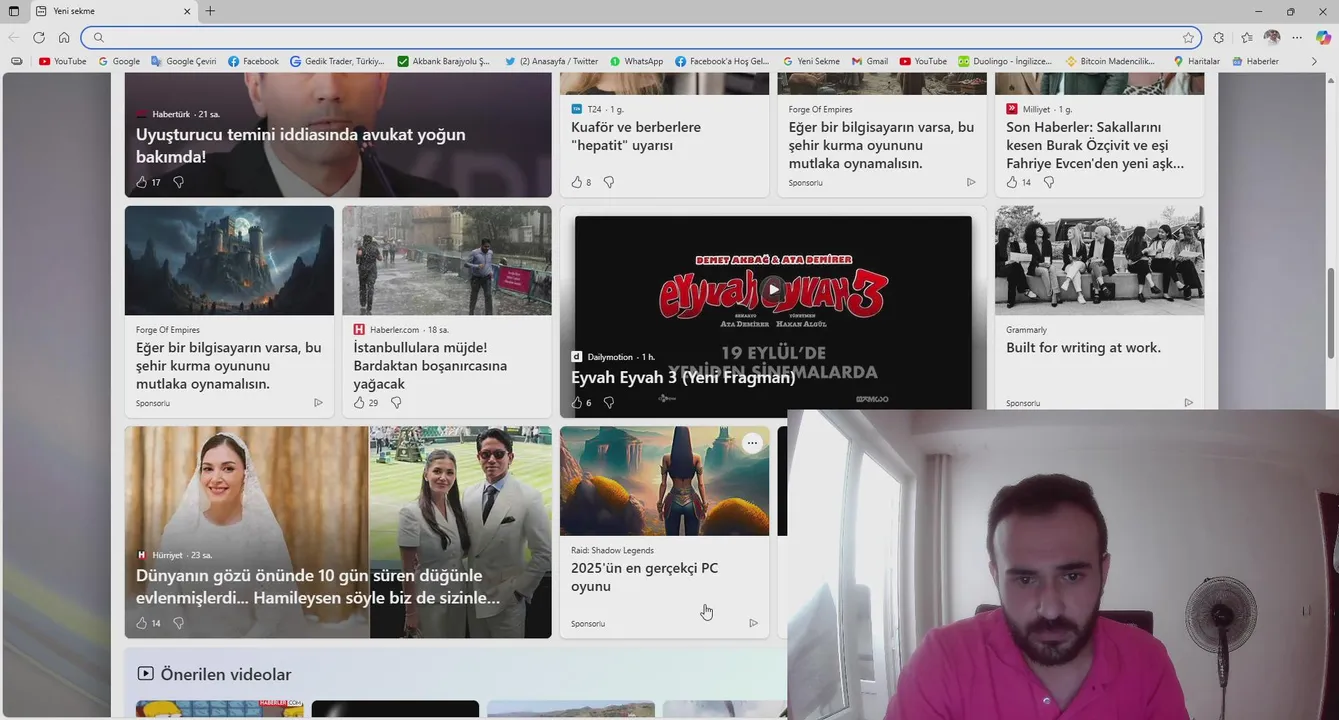Open the Extensions puzzle icon

click(1219, 37)
